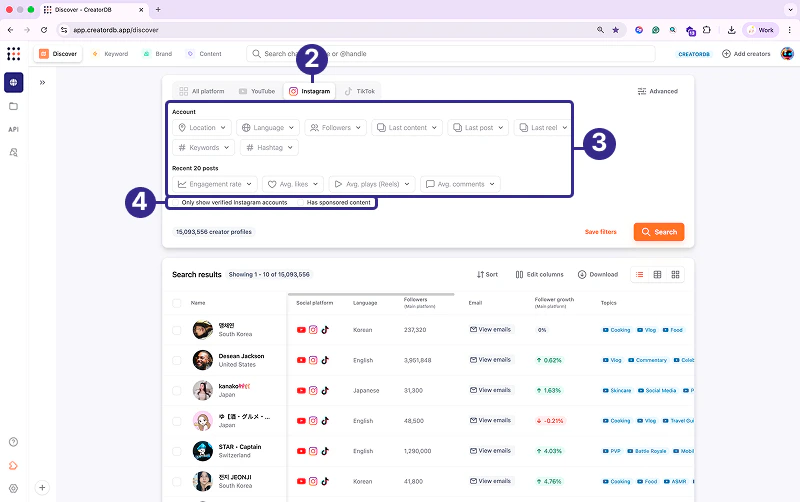Click the creator lookup sidebar icon
800x502 pixels.
(14, 152)
